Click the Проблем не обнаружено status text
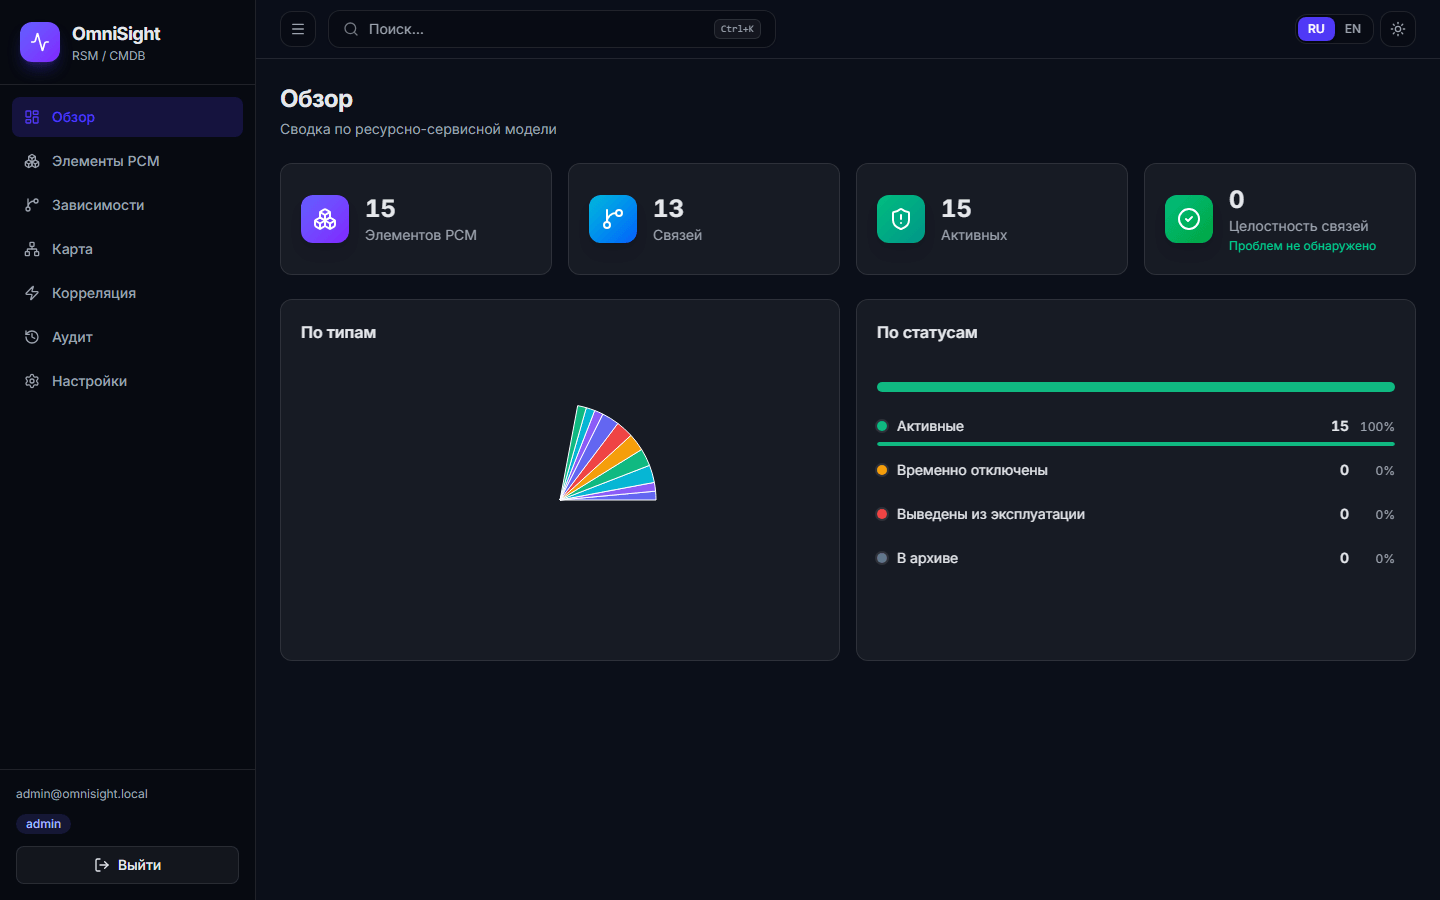Screen dimensions: 1440x900 pos(1302,246)
